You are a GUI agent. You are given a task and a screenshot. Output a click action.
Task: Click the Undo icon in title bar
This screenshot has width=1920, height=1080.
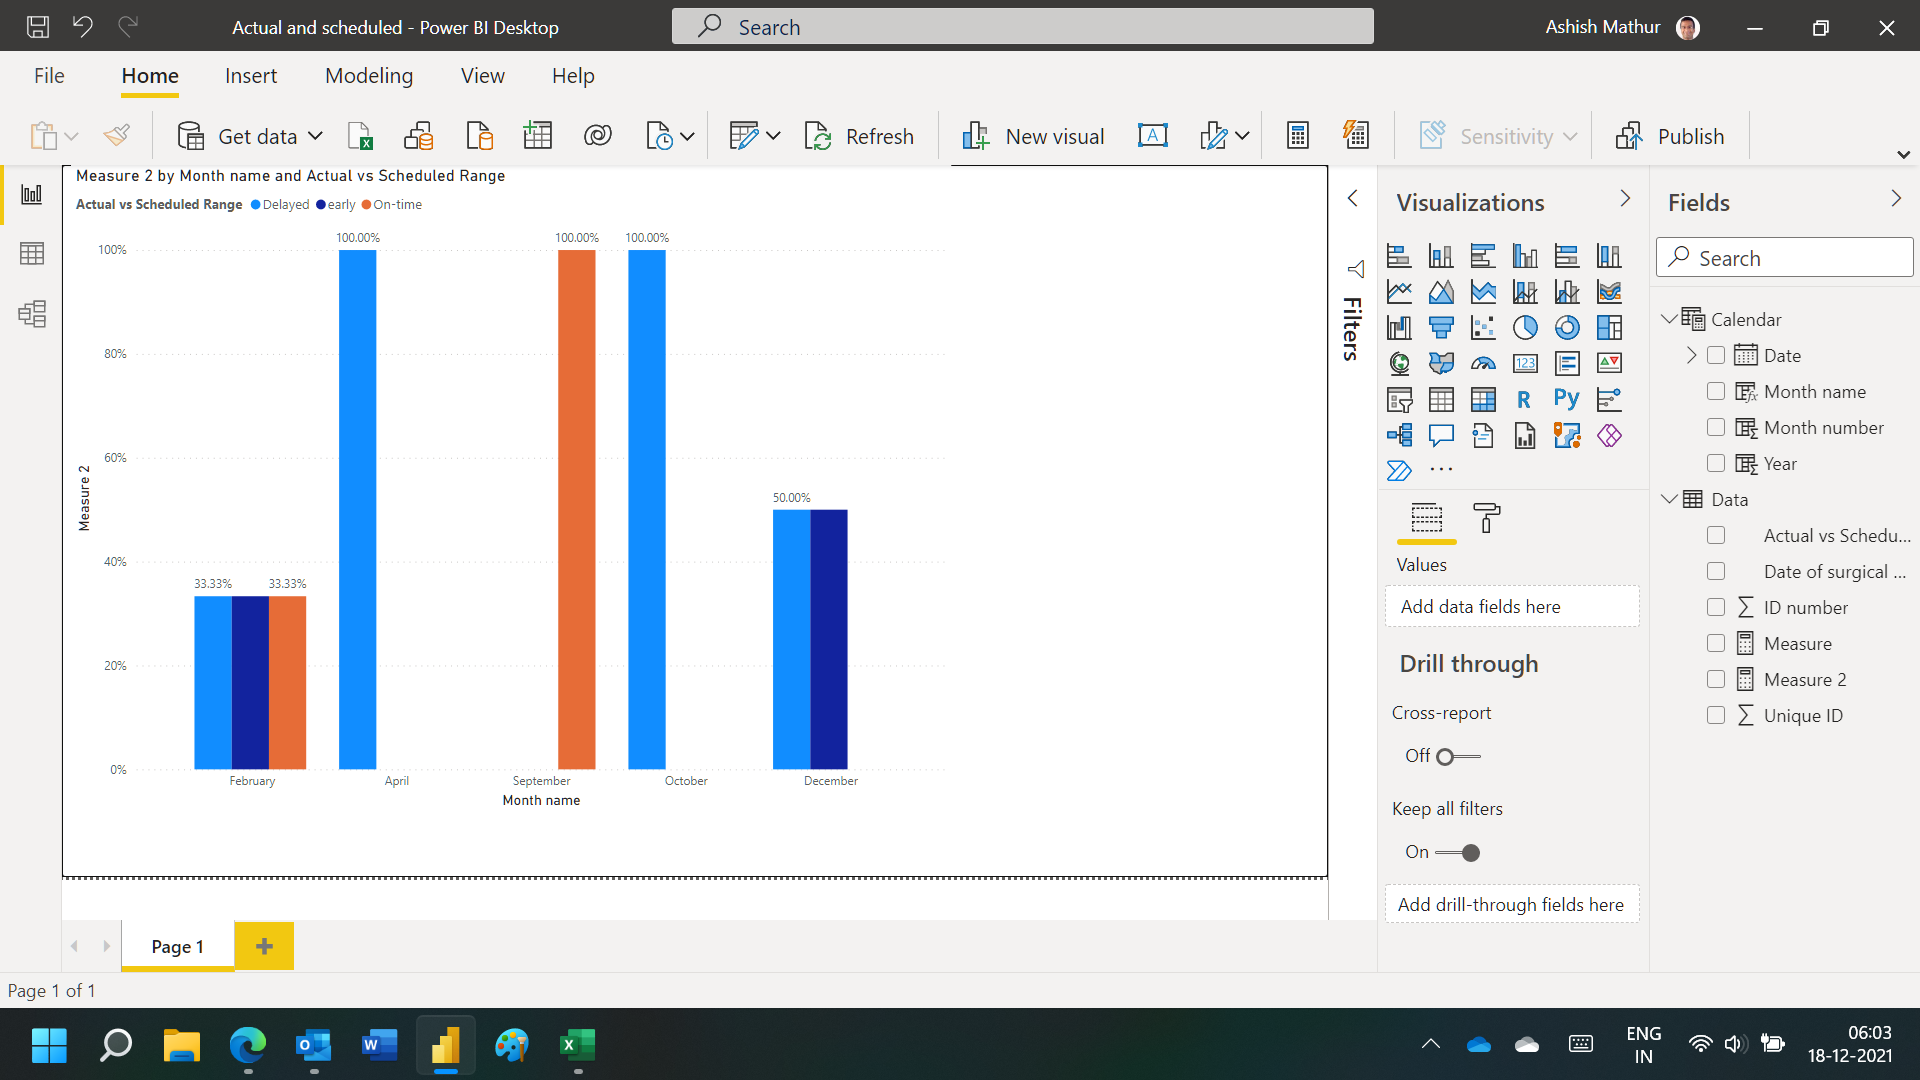coord(83,27)
